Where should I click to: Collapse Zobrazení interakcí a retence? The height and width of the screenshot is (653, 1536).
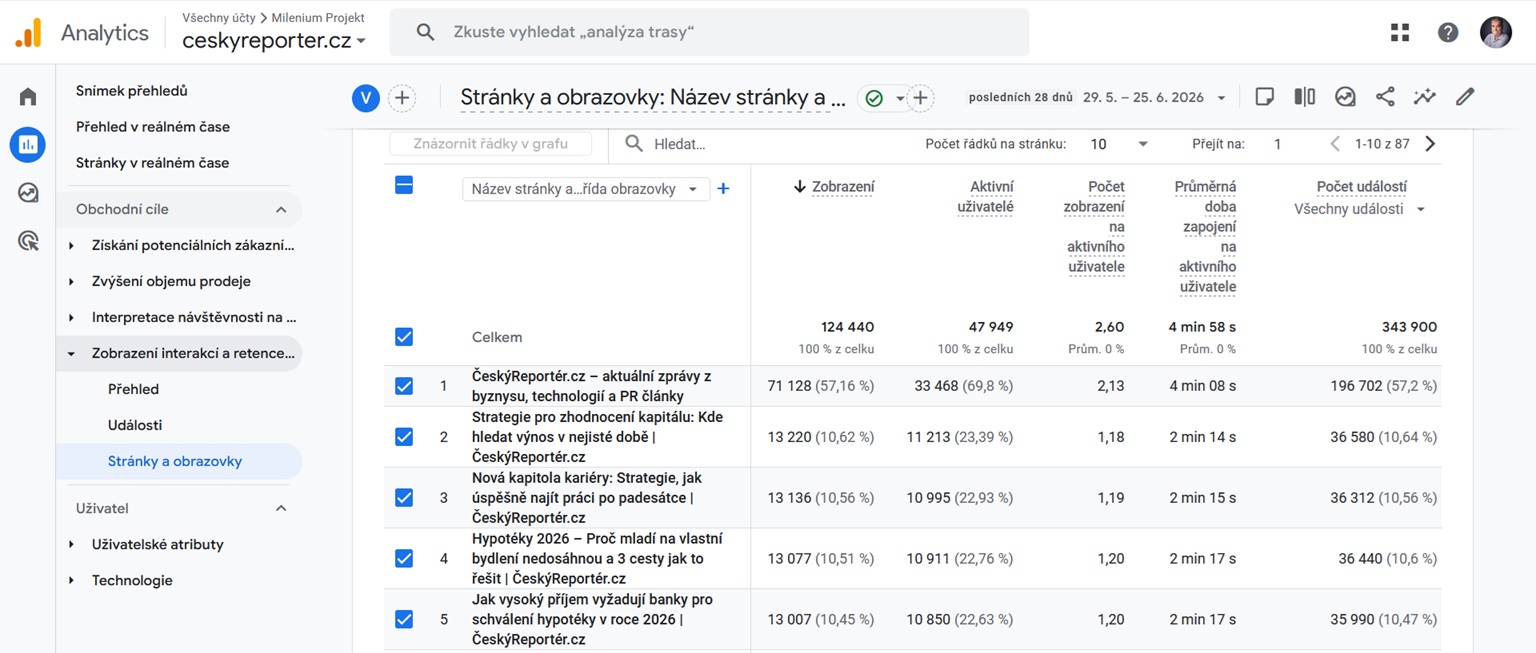(x=71, y=353)
